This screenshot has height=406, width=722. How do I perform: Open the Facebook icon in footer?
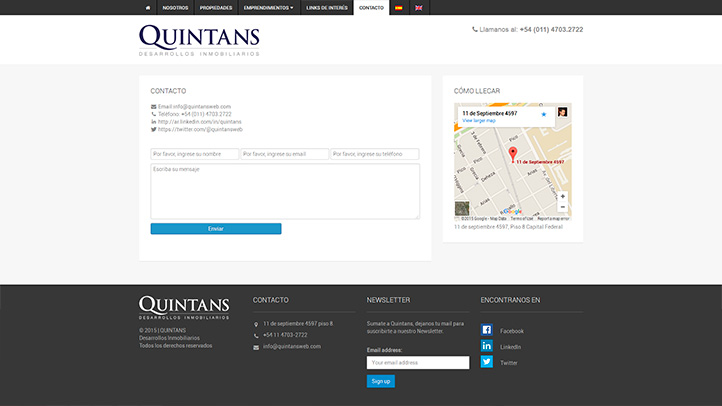click(x=487, y=330)
